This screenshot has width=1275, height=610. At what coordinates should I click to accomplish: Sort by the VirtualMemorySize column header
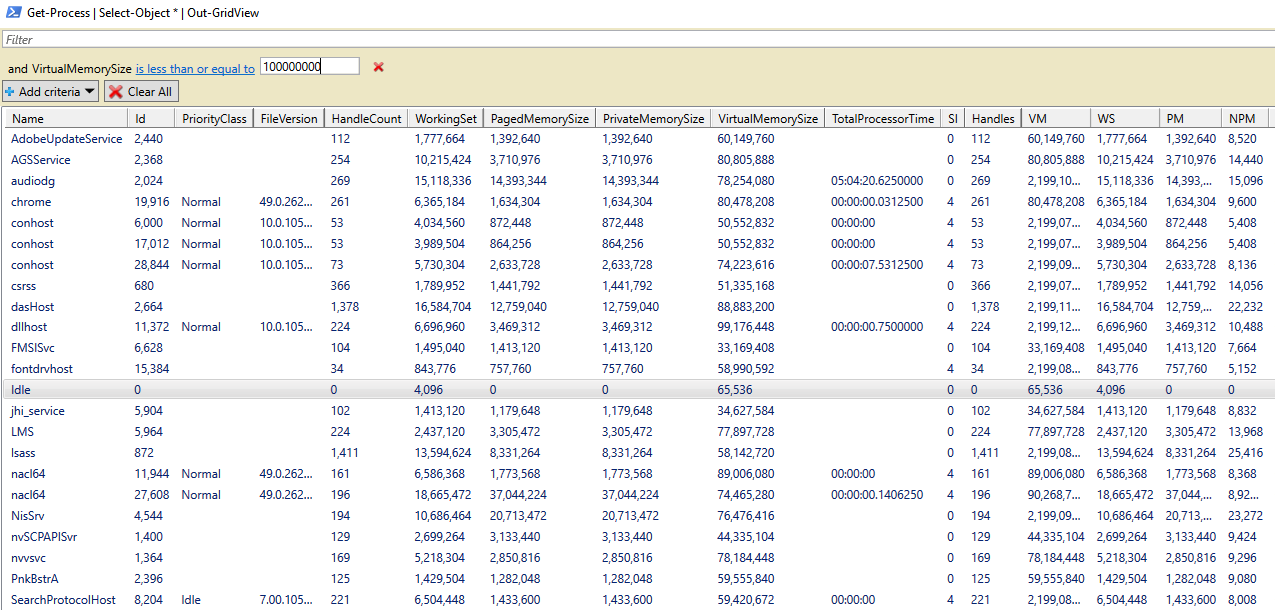pyautogui.click(x=768, y=118)
